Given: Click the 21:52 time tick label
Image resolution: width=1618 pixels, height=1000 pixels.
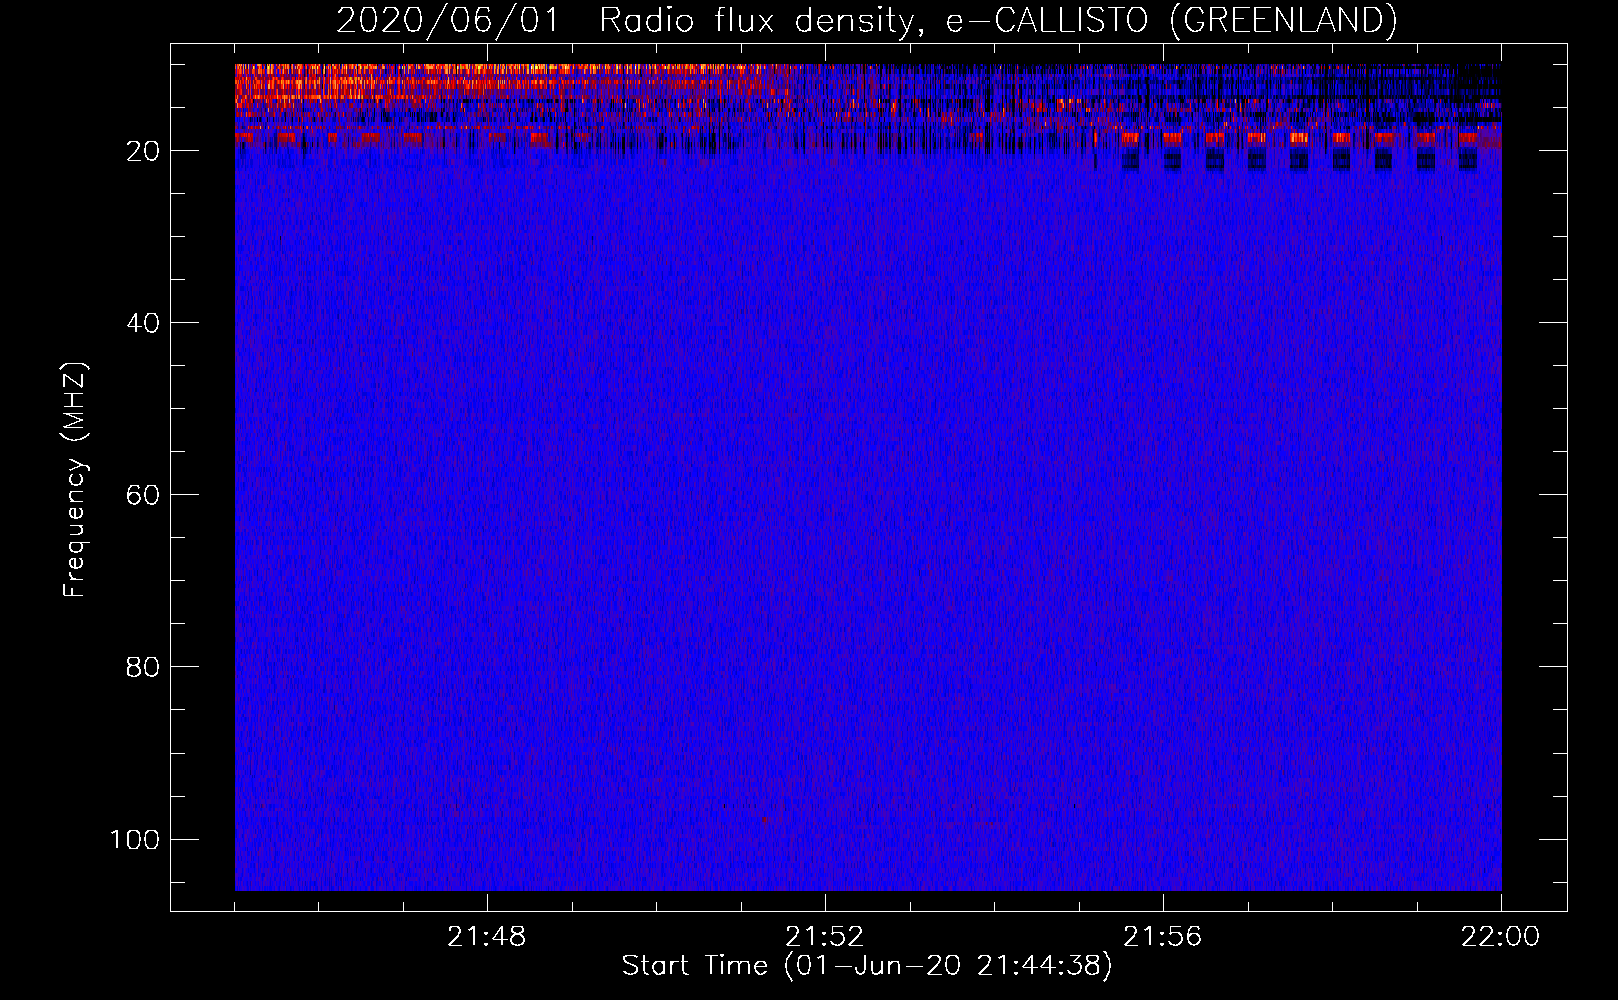Looking at the screenshot, I should 825,937.
